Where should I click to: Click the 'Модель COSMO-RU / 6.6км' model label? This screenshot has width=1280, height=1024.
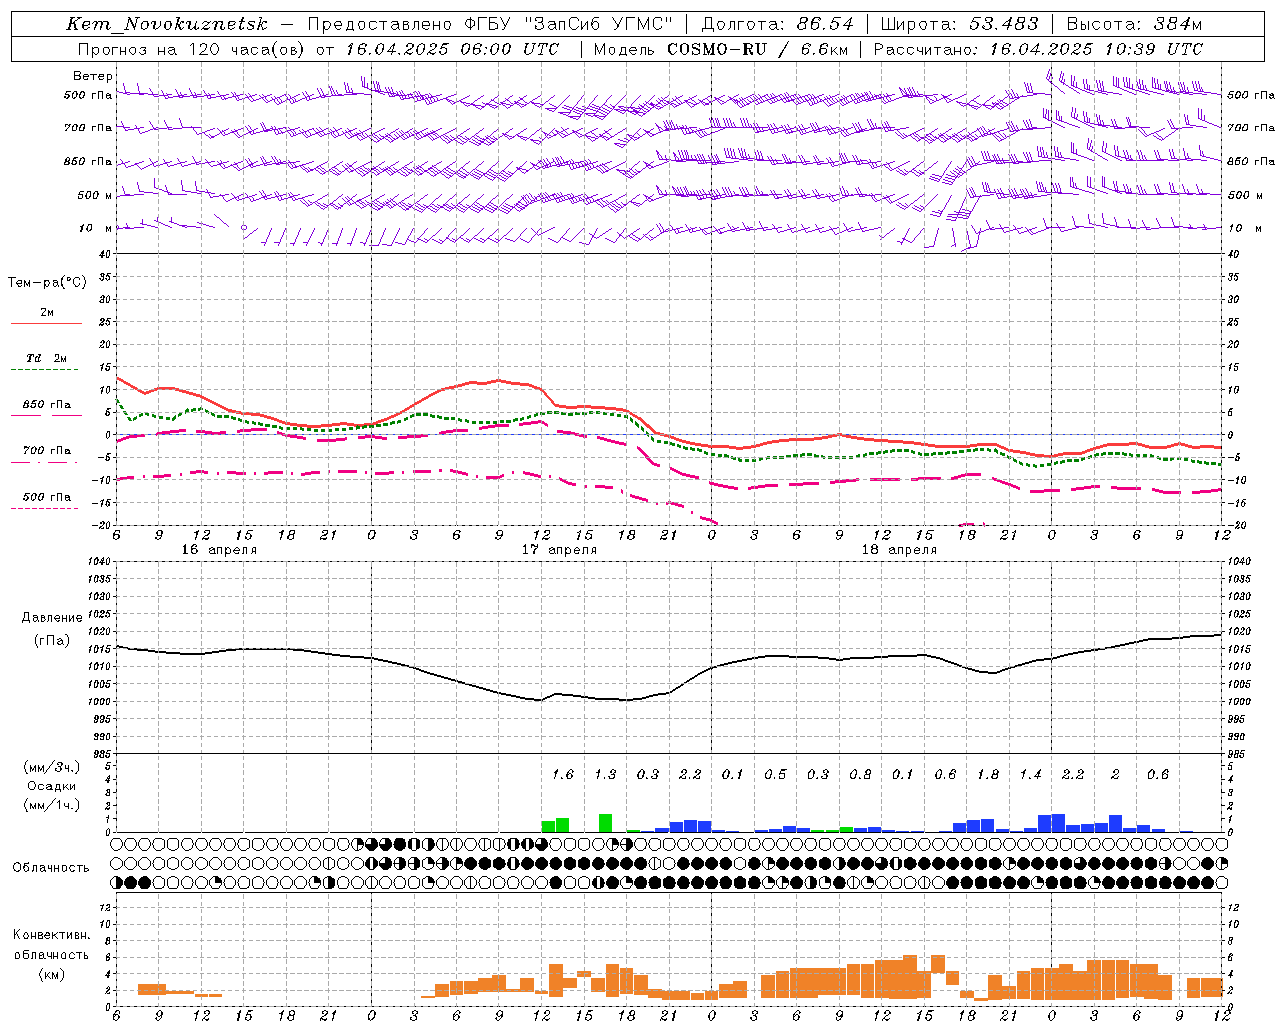tap(721, 49)
